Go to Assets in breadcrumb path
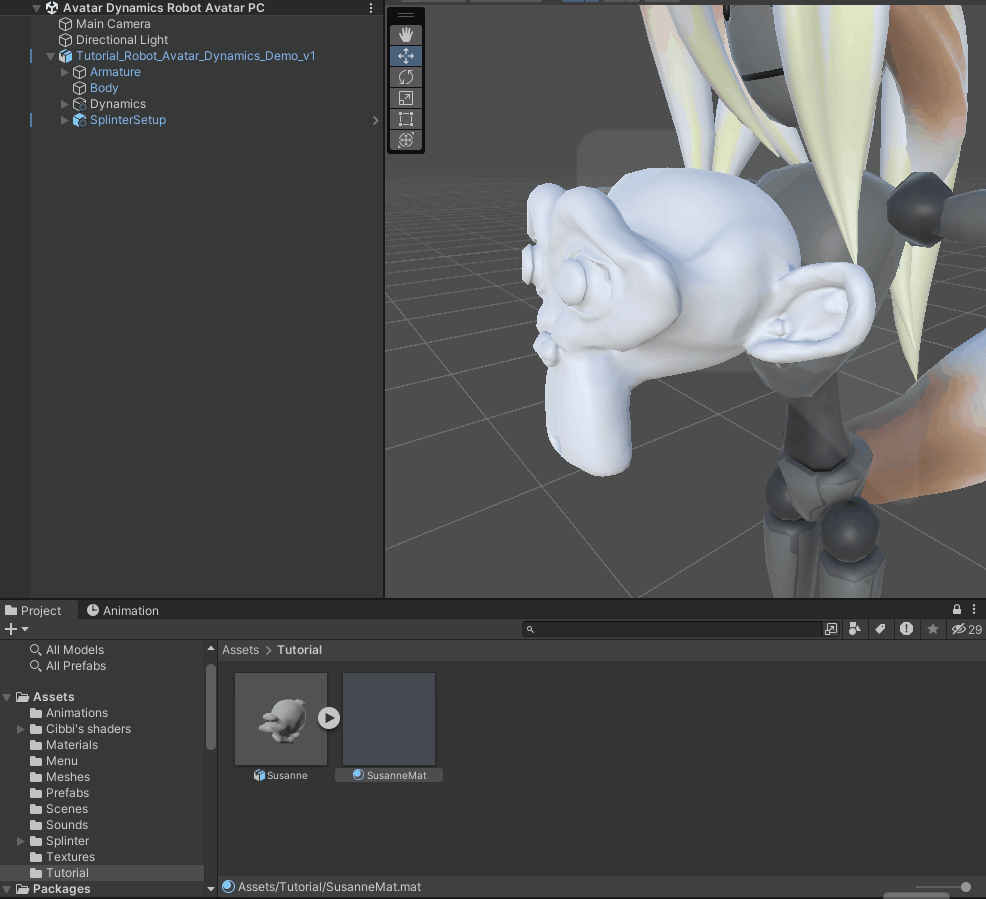 [240, 650]
